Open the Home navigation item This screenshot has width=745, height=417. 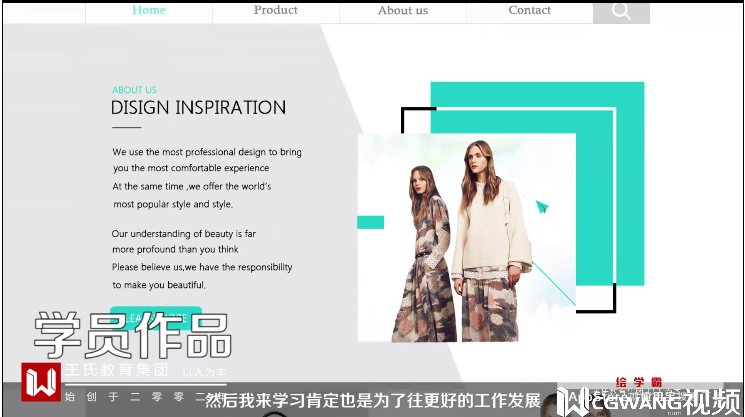[x=149, y=10]
